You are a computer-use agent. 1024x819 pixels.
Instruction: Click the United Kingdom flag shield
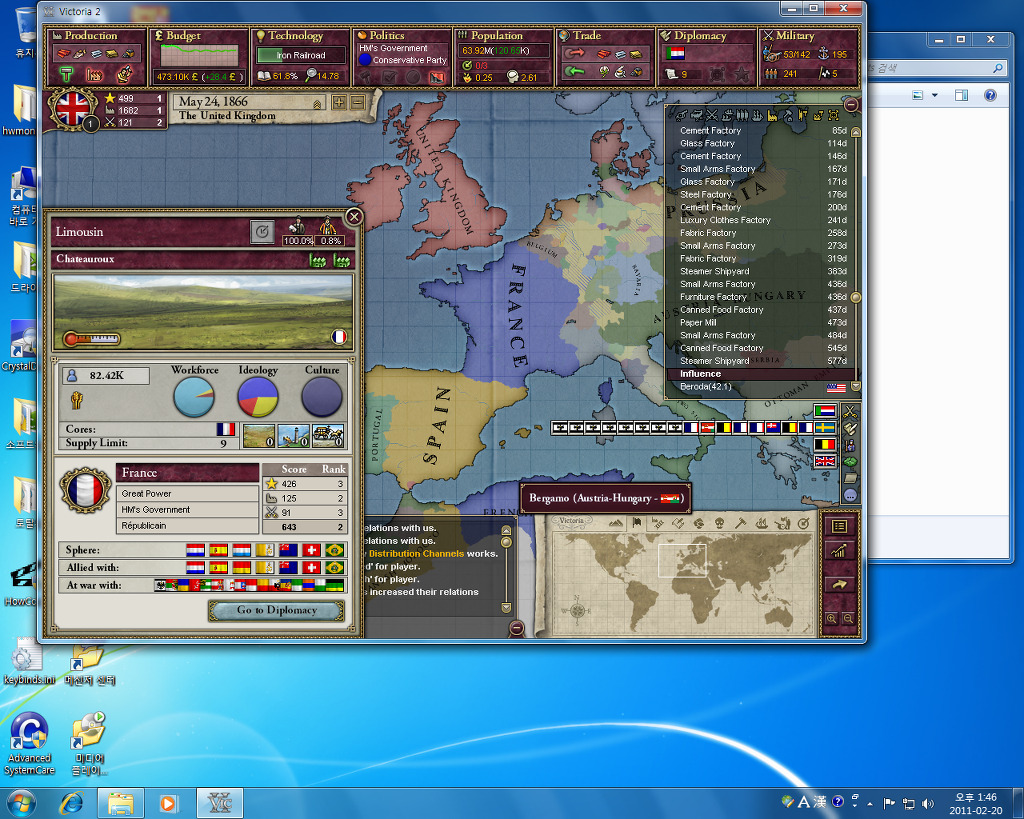72,109
